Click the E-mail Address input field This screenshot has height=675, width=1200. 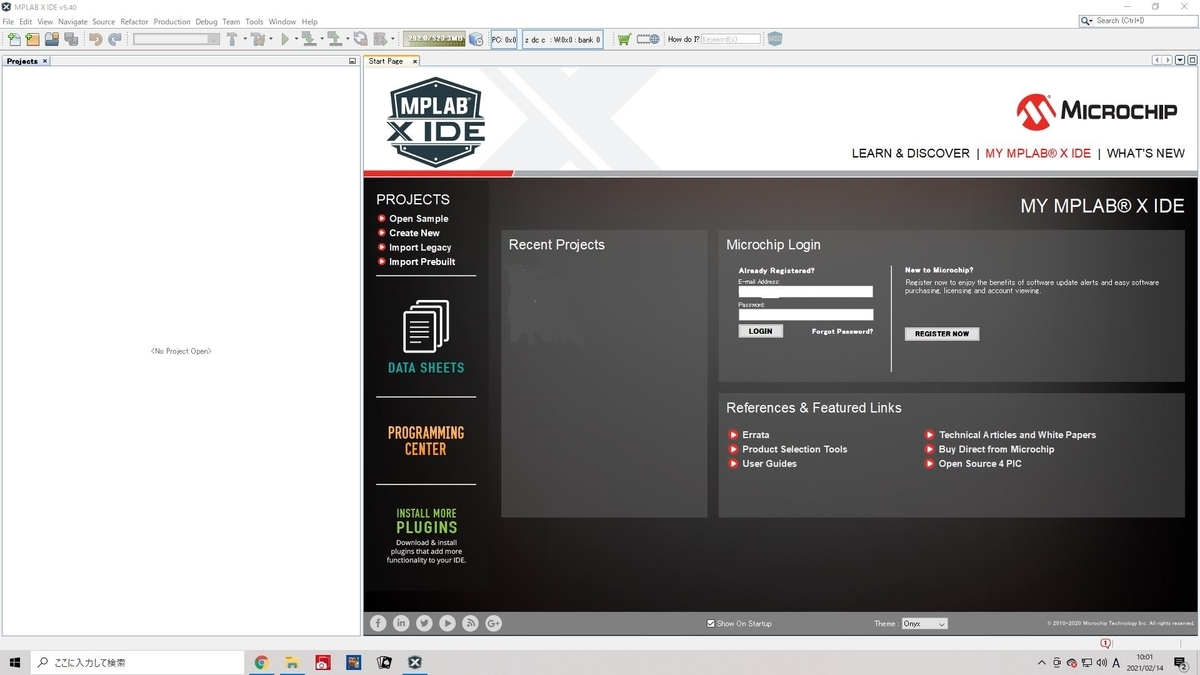pyautogui.click(x=806, y=292)
